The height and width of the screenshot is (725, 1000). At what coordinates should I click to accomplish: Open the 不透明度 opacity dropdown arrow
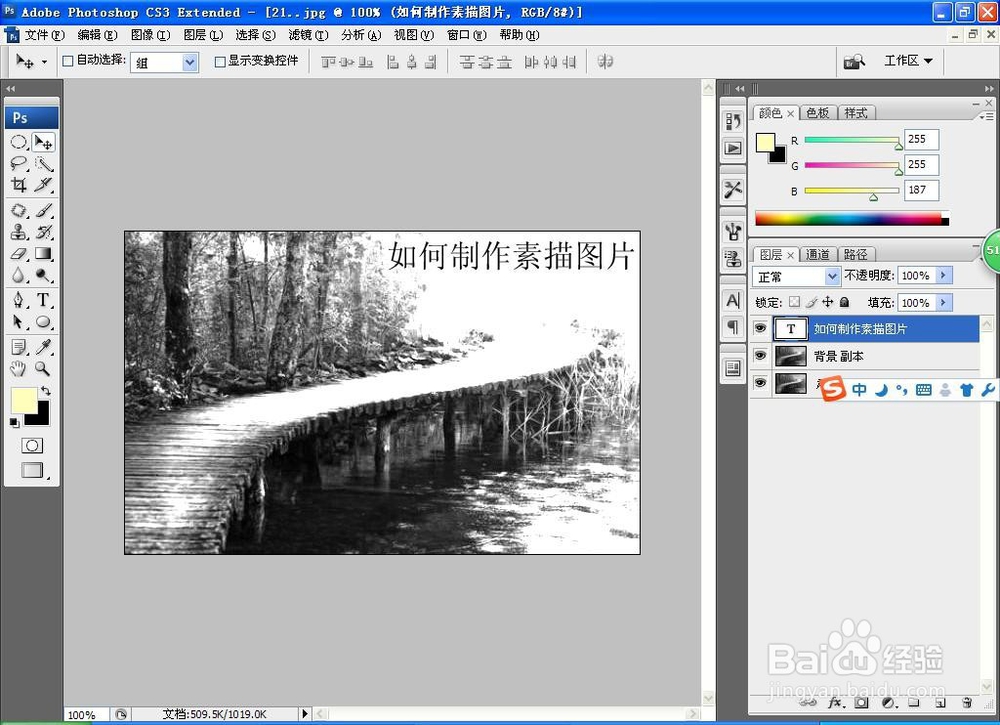tap(942, 276)
